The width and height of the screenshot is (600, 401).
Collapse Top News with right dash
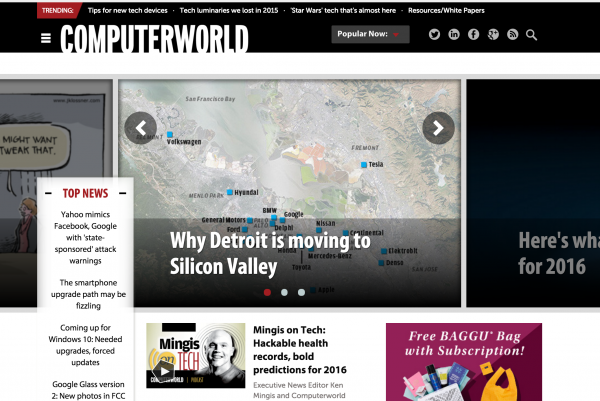pos(122,193)
